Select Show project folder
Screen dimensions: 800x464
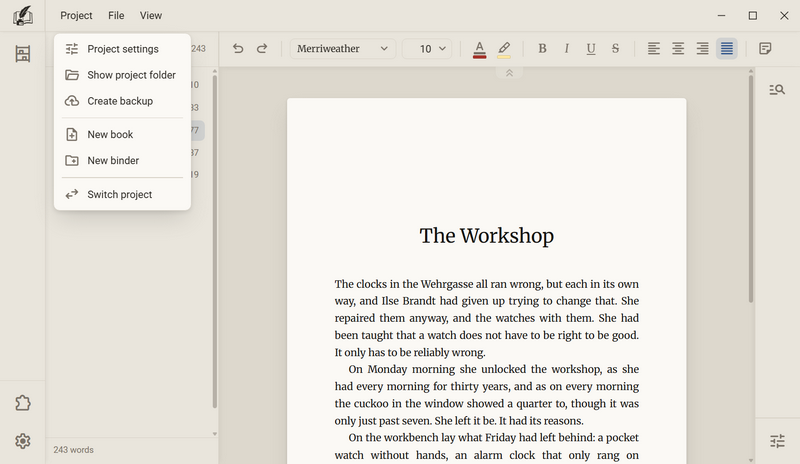122,75
